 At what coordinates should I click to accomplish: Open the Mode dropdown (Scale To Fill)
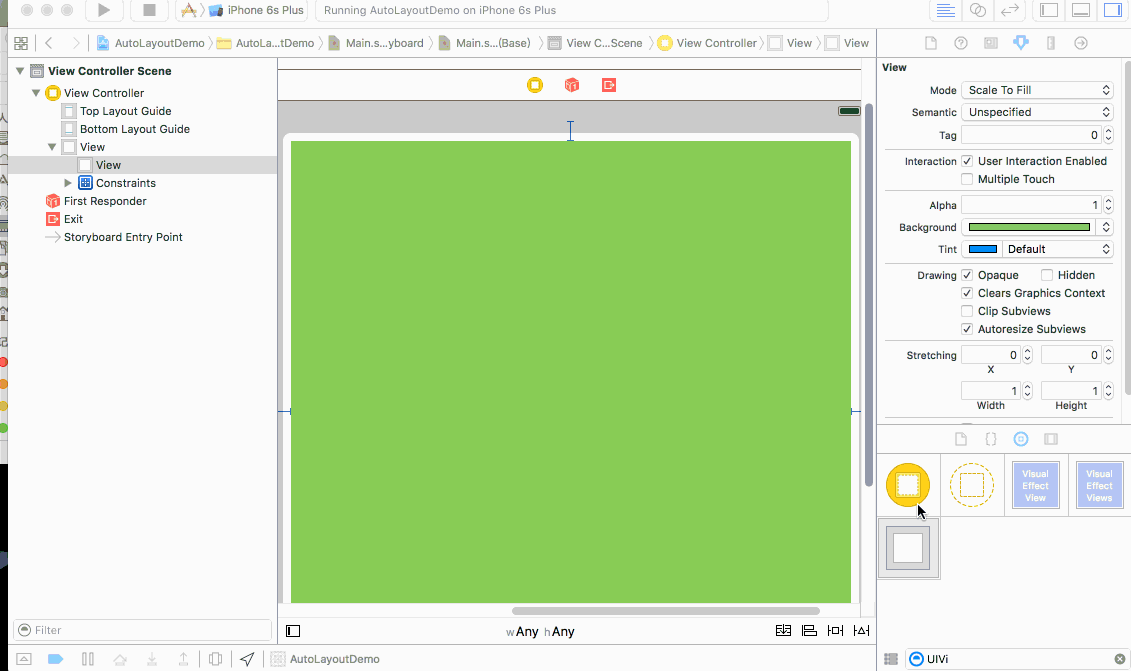tap(1037, 90)
